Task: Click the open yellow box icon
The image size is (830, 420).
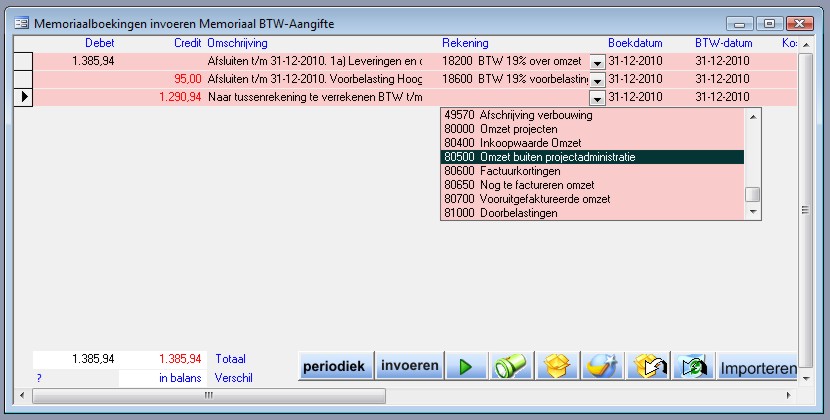Action: tap(557, 367)
